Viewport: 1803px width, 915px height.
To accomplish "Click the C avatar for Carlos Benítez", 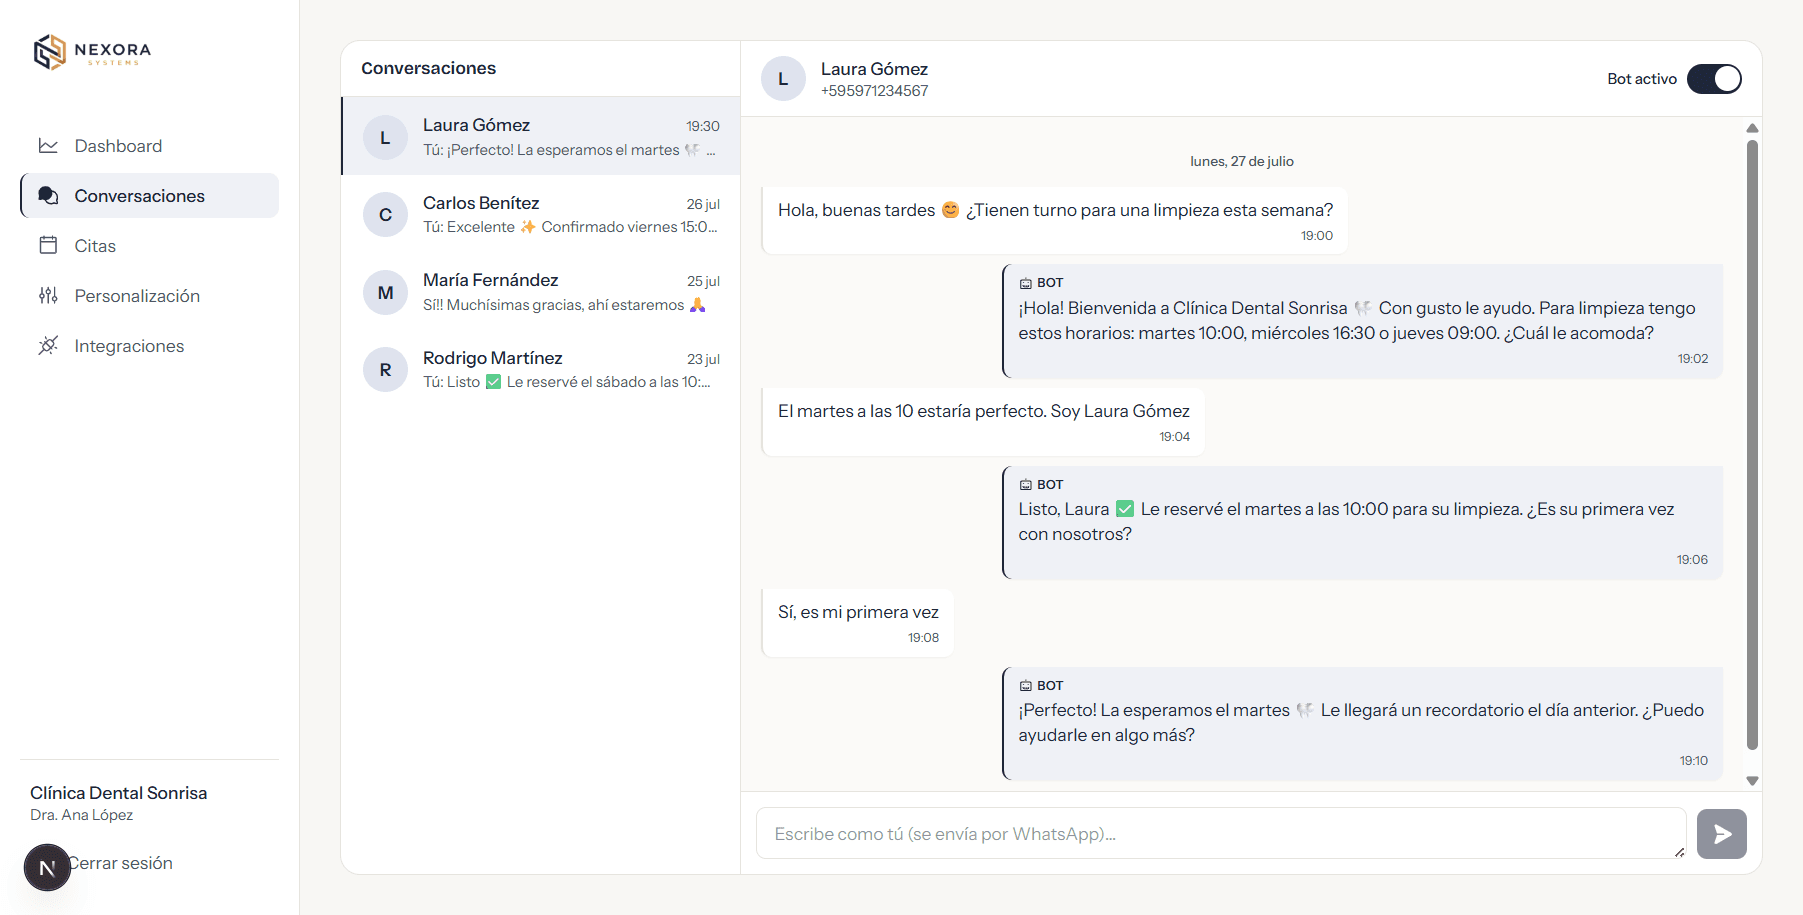I will coord(385,215).
